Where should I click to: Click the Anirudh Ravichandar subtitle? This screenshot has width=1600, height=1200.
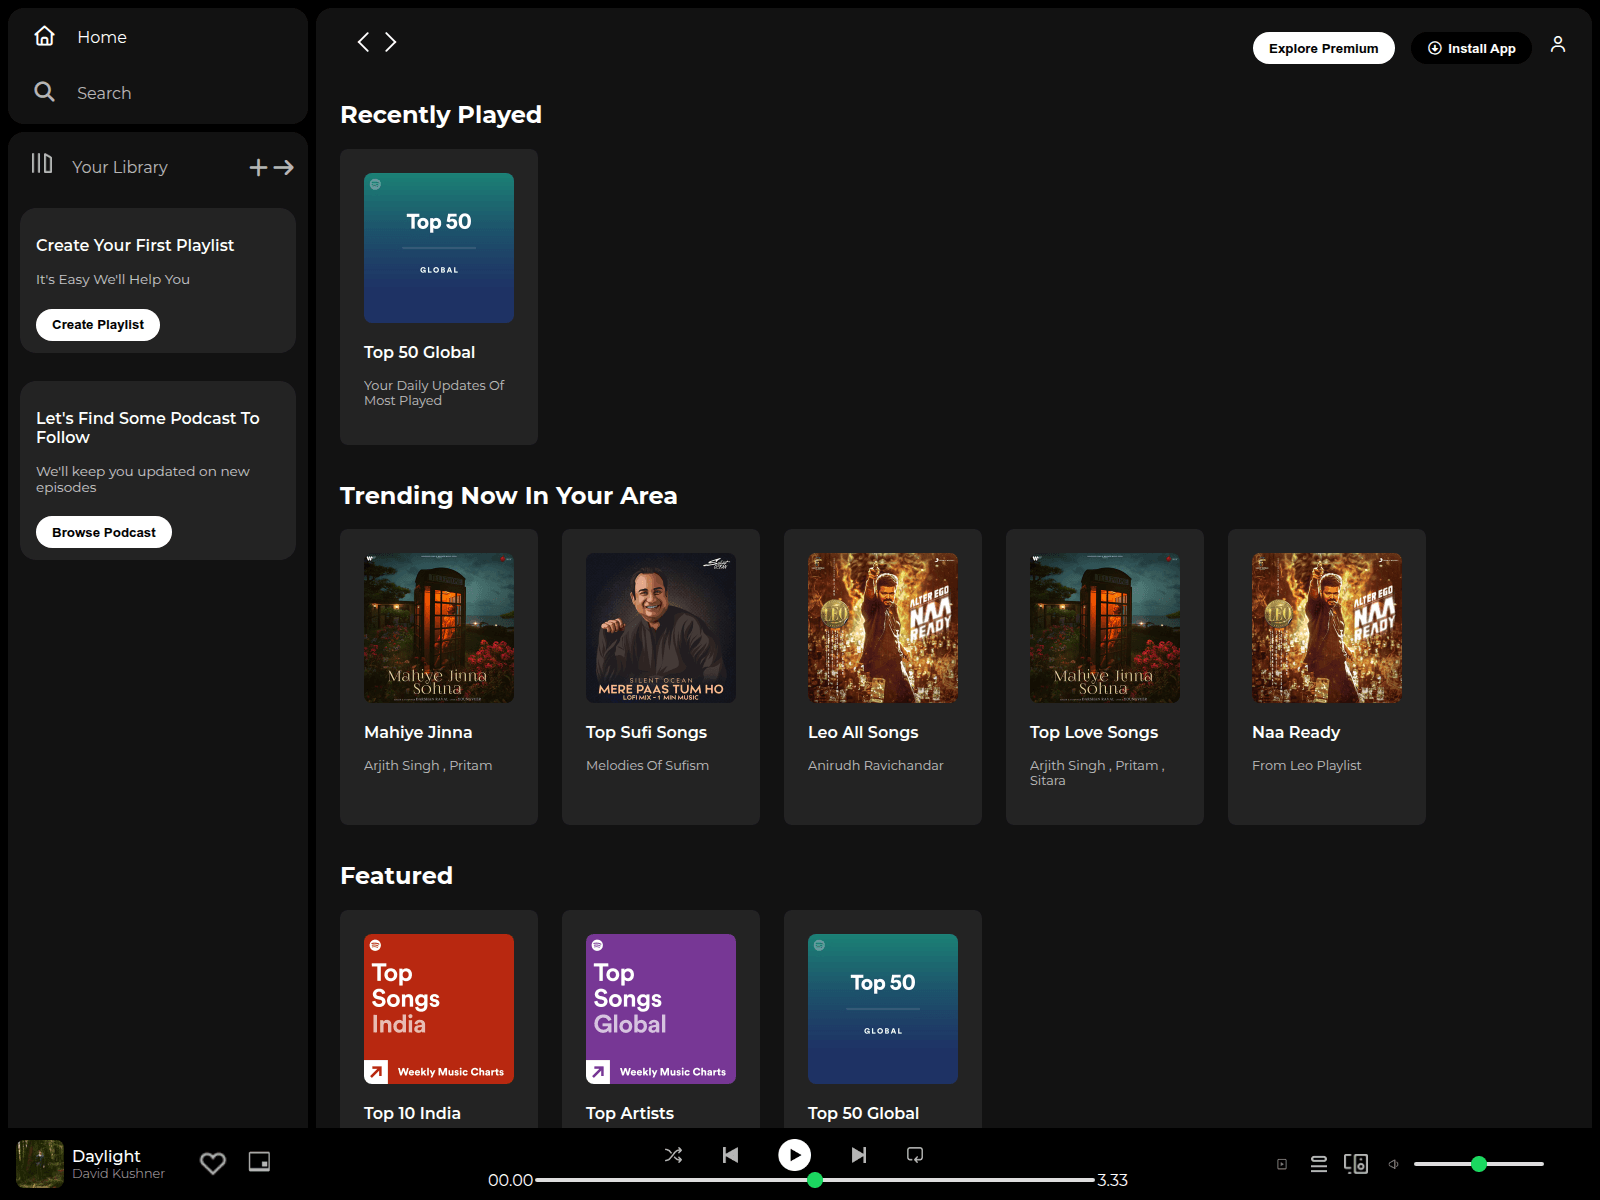click(876, 765)
